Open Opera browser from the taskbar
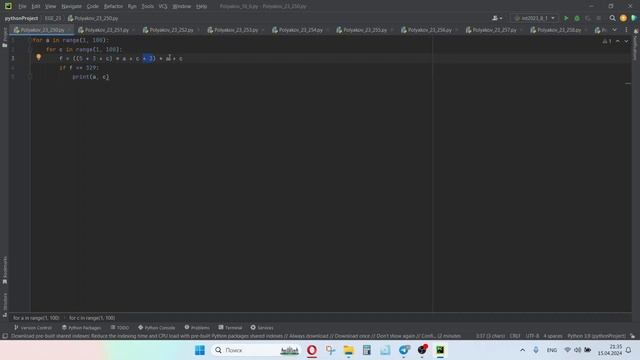The image size is (640, 360). 312,350
